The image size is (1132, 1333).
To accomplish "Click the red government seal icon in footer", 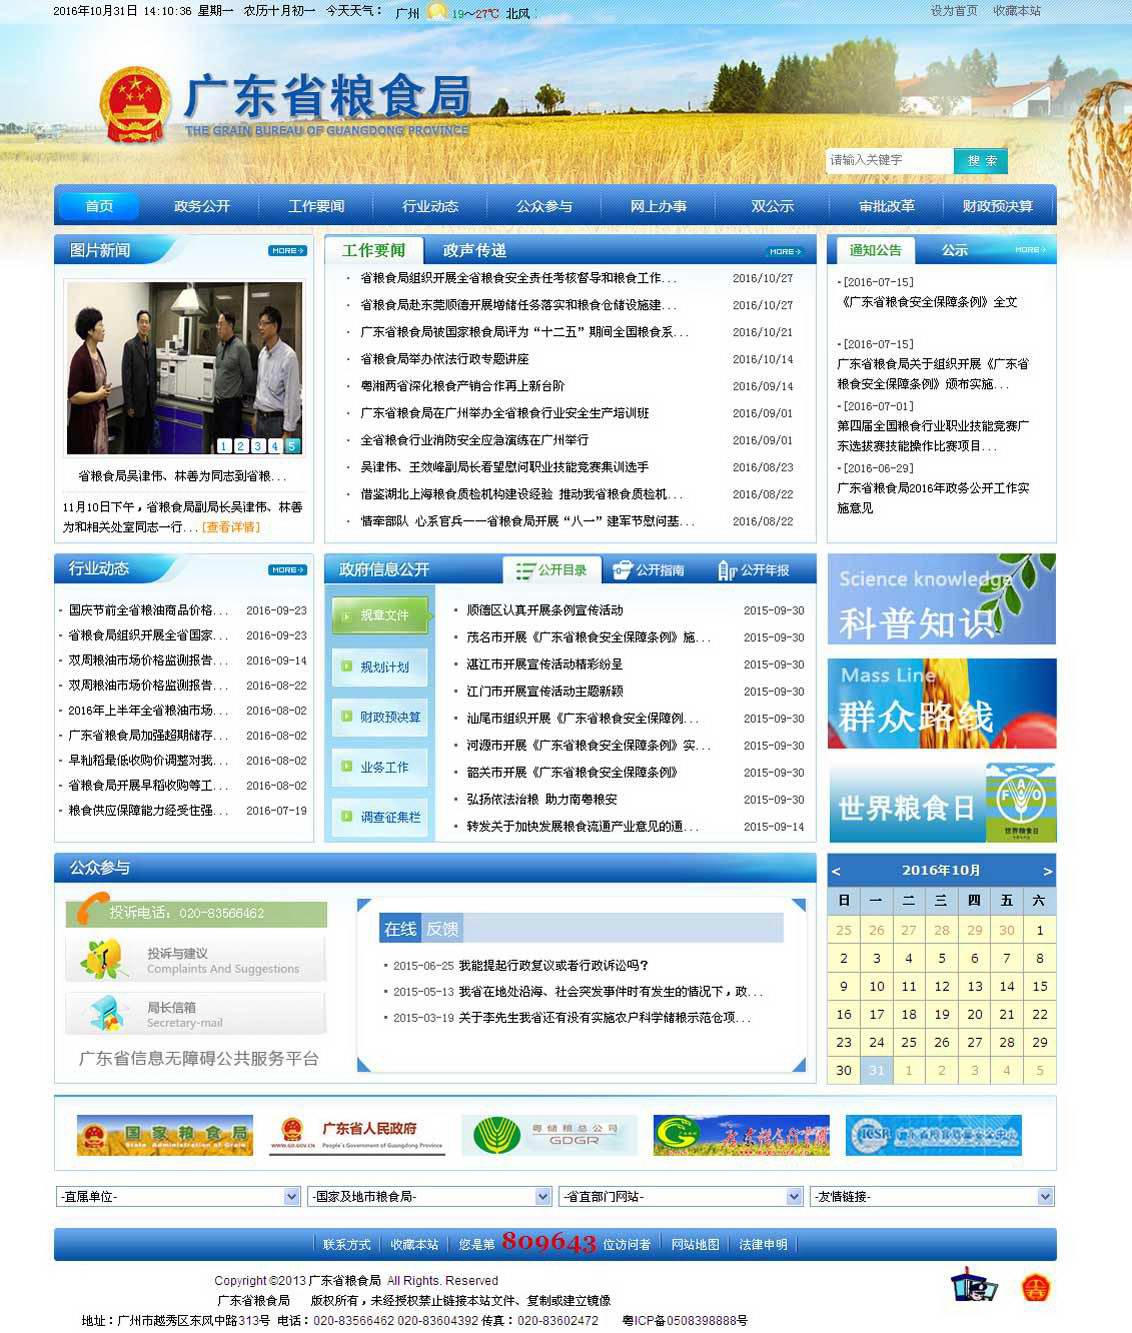I will 1036,1288.
